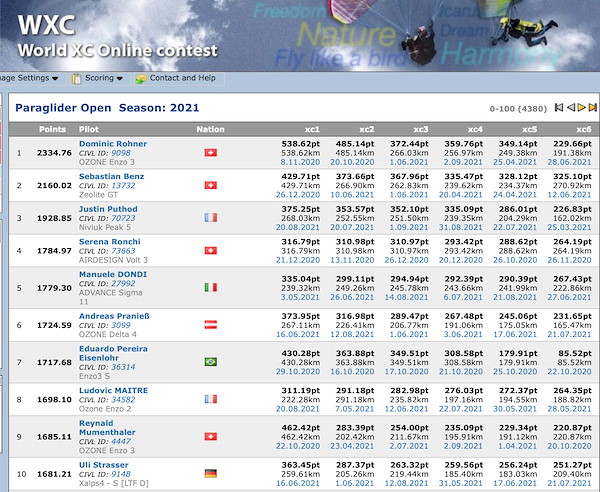Viewport: 600px width, 492px height.
Task: Open pilot Dominic Rohner's profile
Action: pyautogui.click(x=113, y=144)
